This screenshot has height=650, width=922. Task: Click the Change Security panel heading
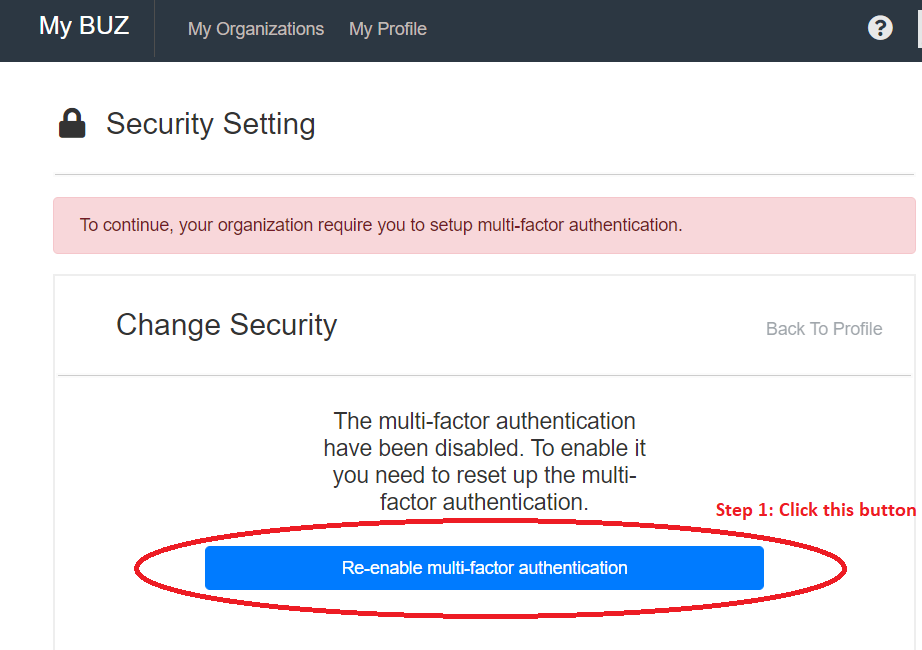pos(227,325)
